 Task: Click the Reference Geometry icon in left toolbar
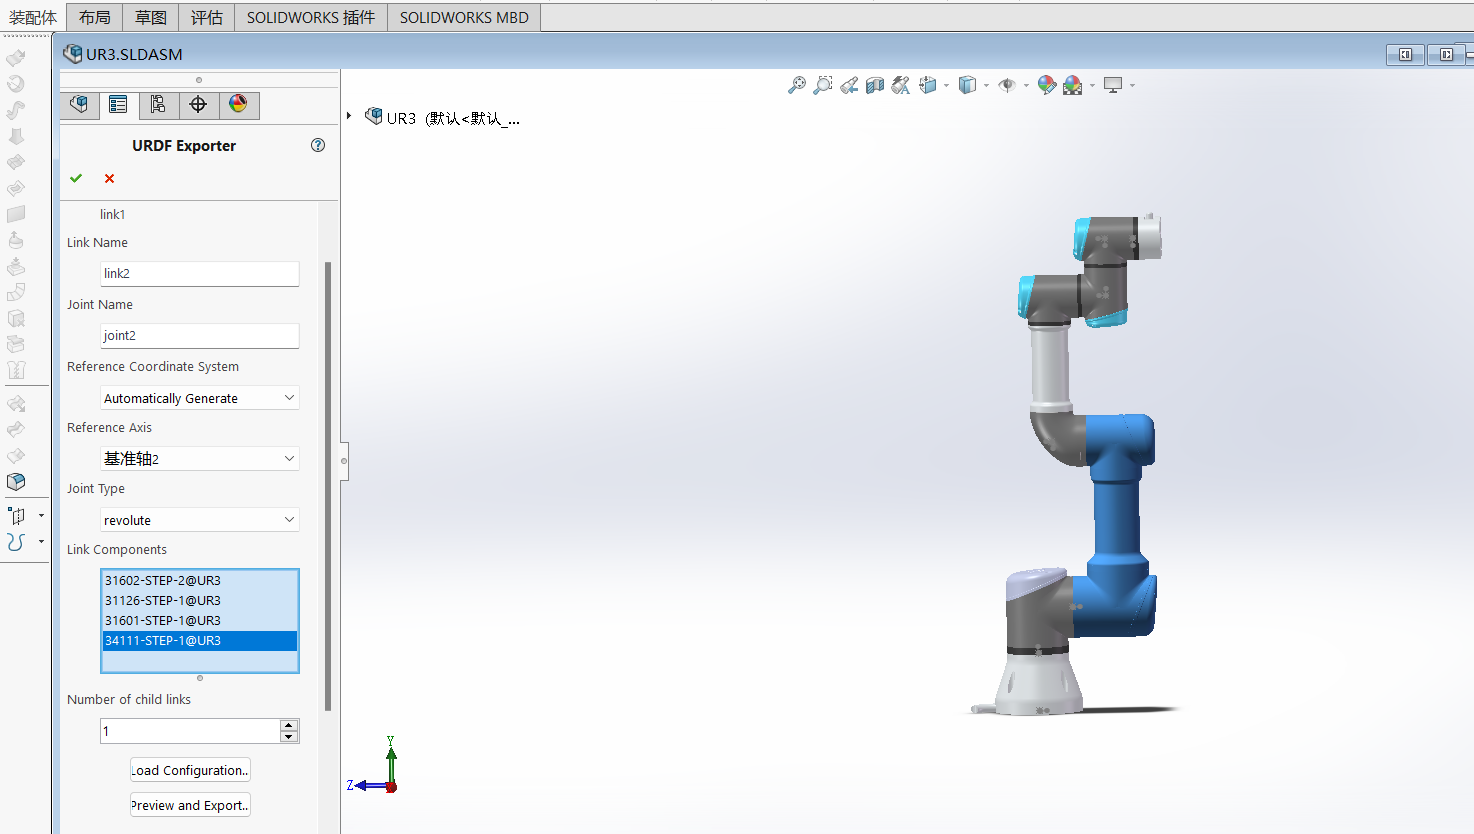point(17,515)
